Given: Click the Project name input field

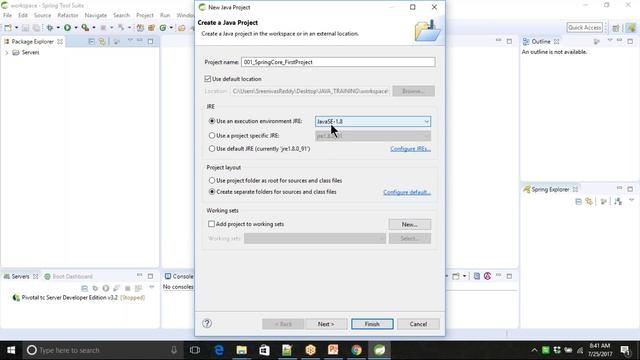Looking at the screenshot, I should (338, 62).
